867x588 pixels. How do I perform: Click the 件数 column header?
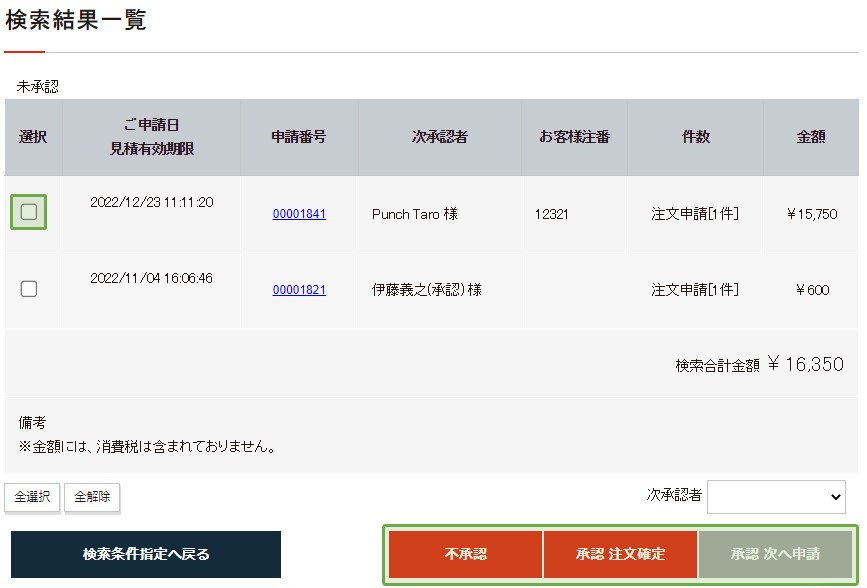(696, 137)
